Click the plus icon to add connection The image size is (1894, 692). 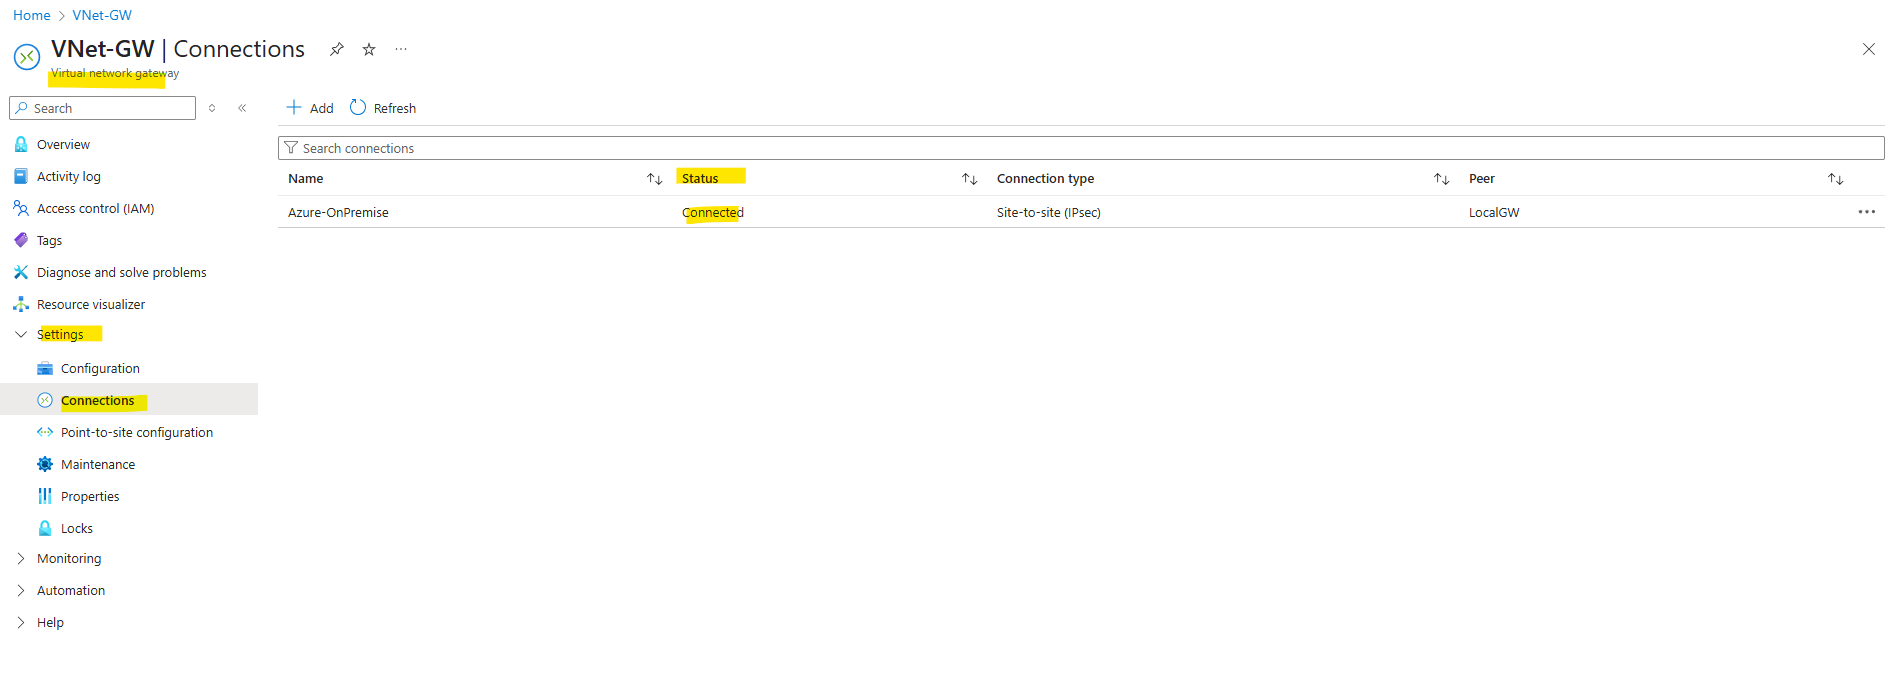click(294, 107)
